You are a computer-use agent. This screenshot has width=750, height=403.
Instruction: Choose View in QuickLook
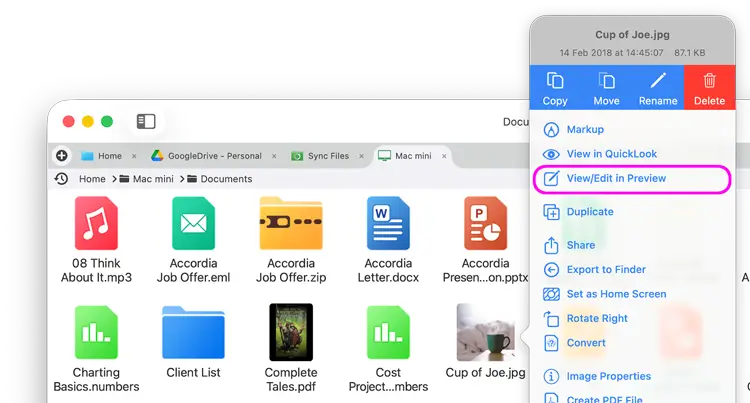point(611,154)
